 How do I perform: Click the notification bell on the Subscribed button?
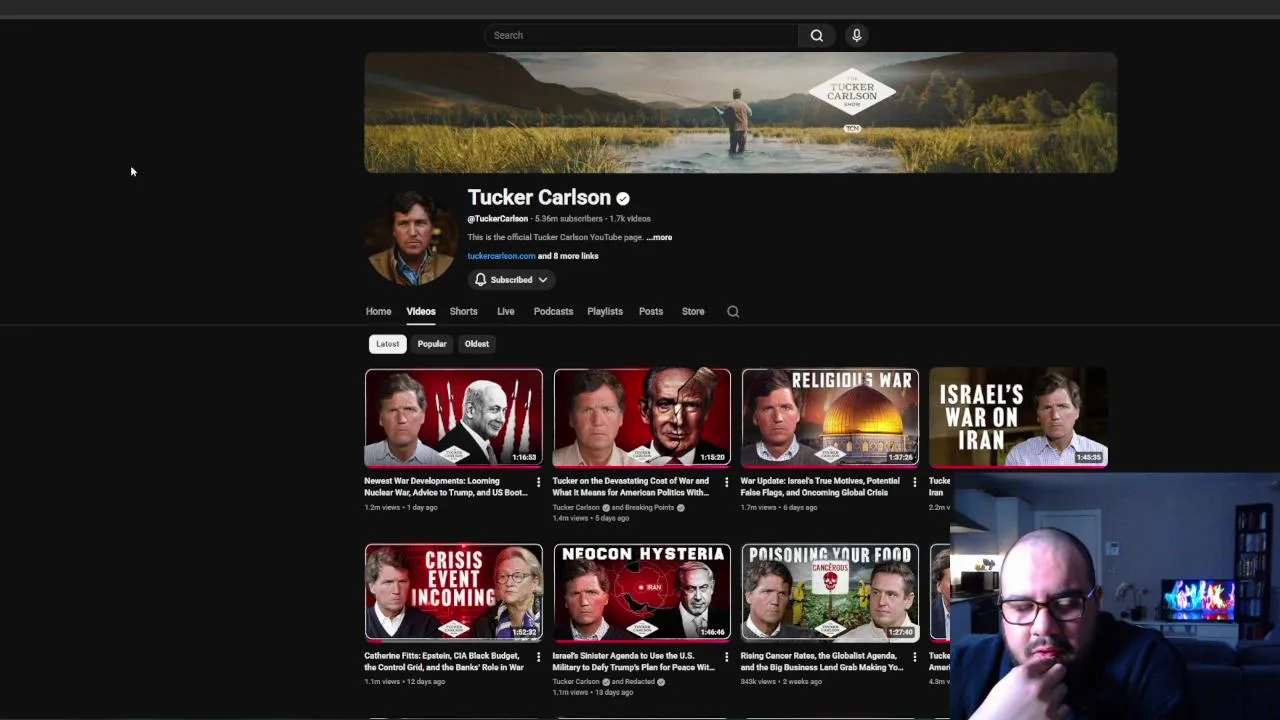click(481, 280)
